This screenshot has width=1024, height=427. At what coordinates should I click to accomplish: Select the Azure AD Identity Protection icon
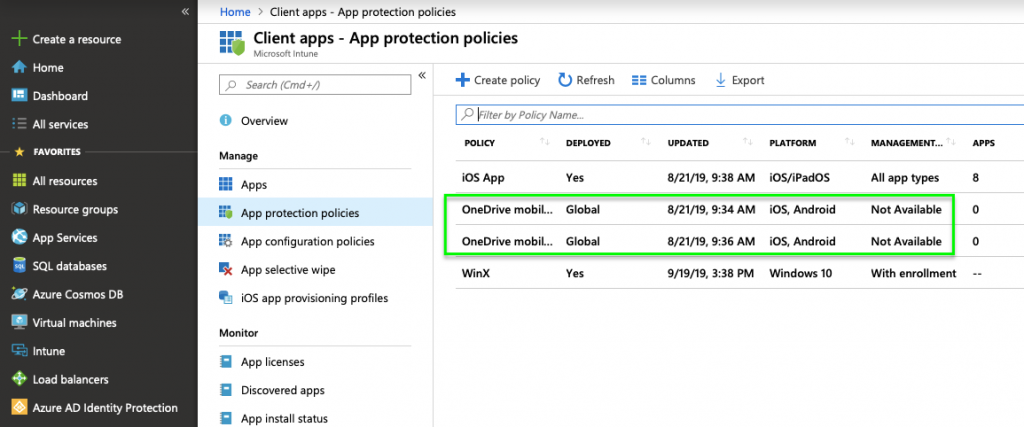point(18,407)
